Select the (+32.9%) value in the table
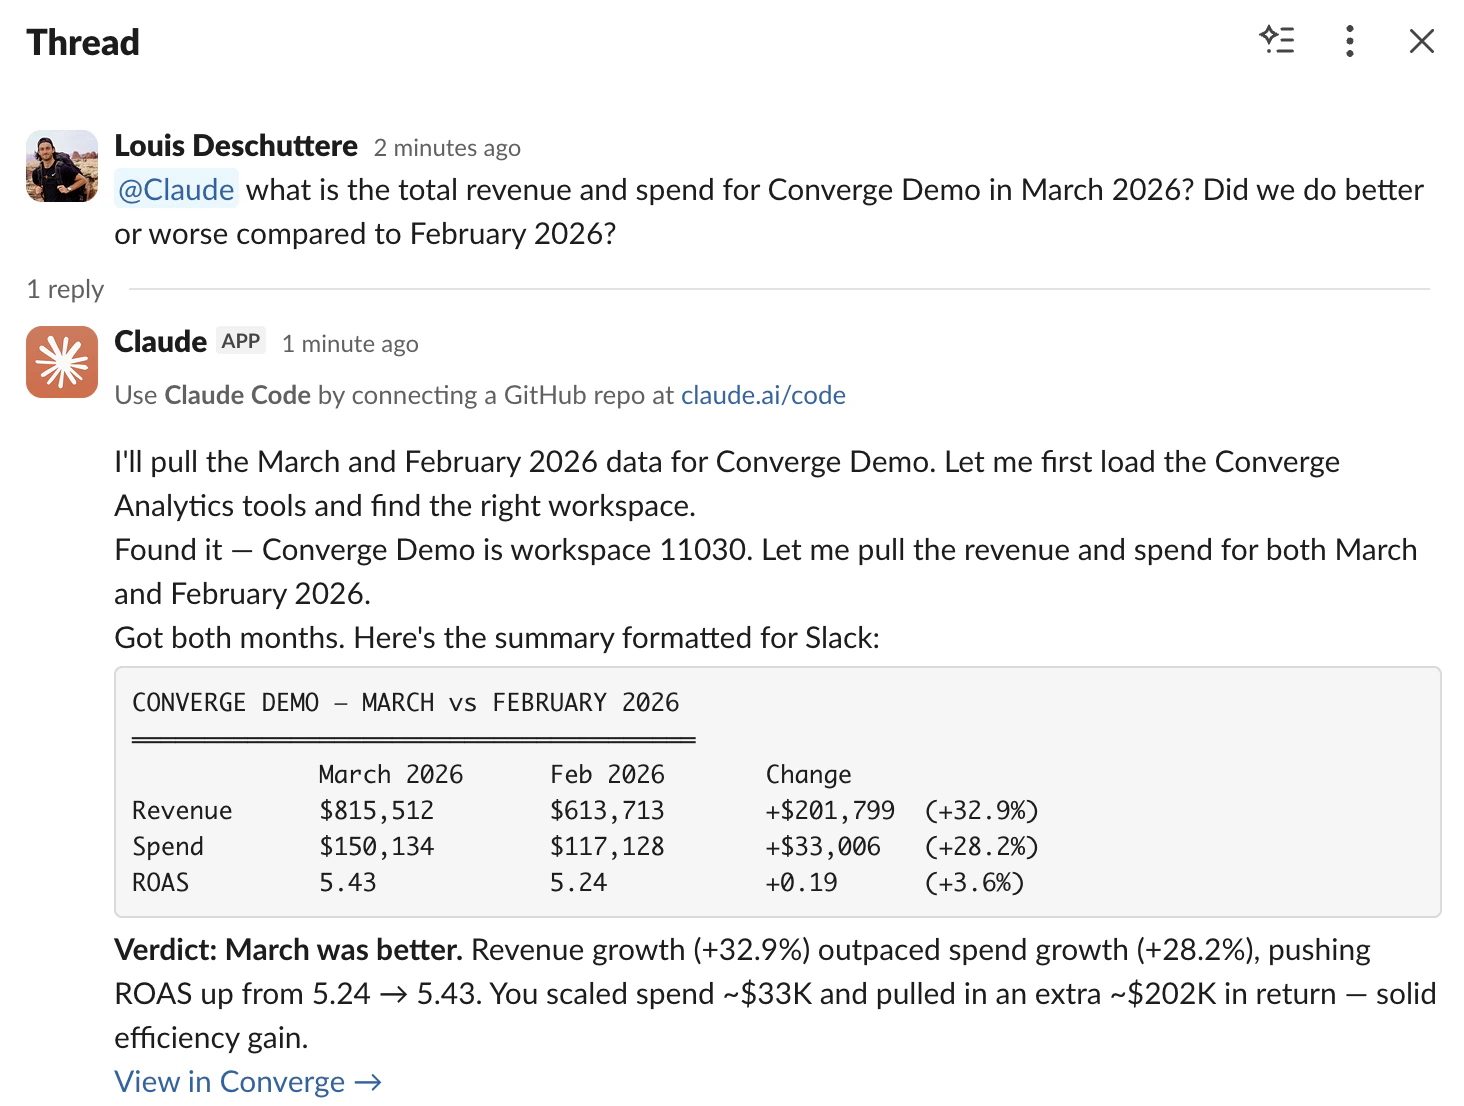1464x1106 pixels. (x=982, y=811)
